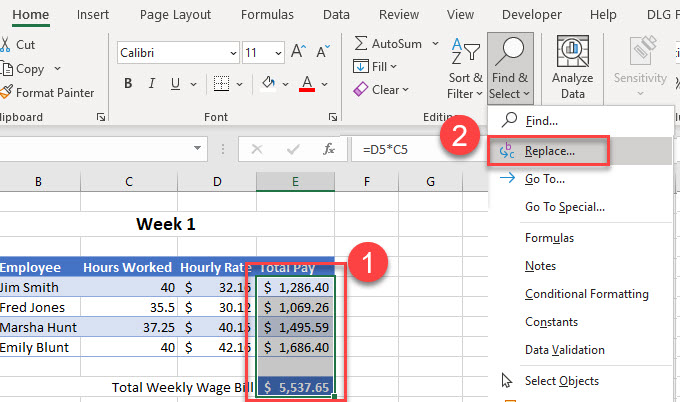Click the Clear eraser icon

(x=361, y=90)
